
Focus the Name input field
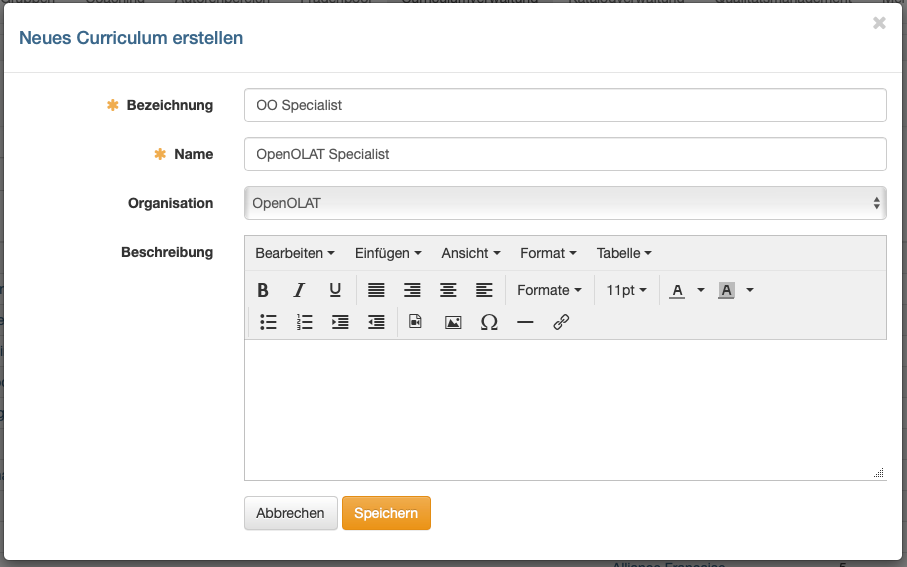(565, 154)
